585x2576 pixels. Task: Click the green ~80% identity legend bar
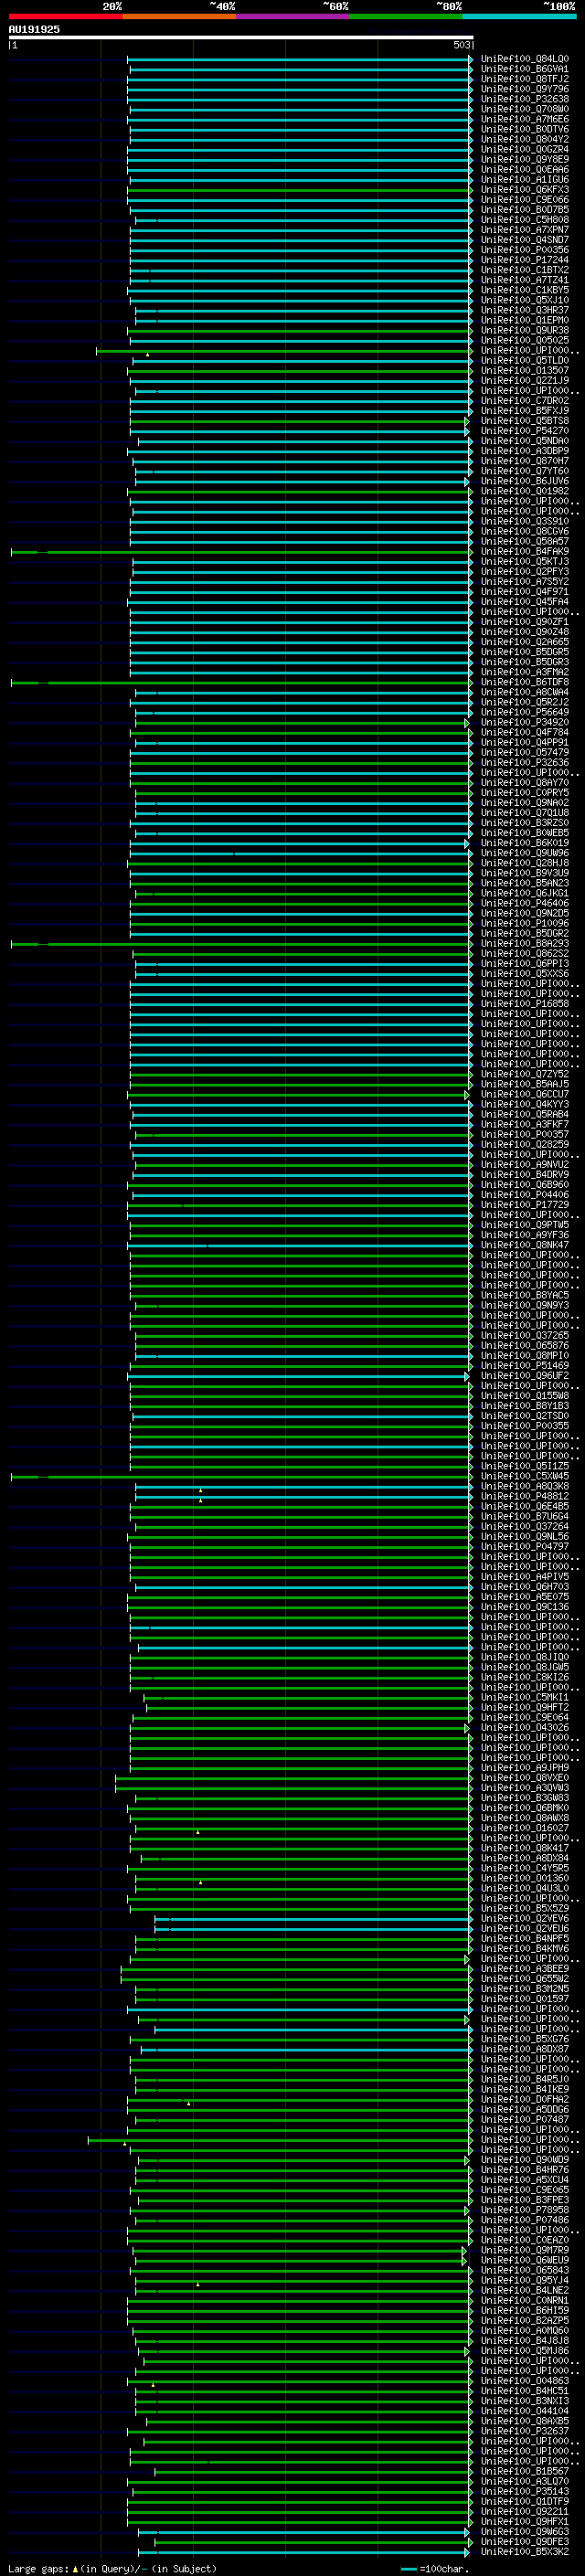pyautogui.click(x=406, y=16)
